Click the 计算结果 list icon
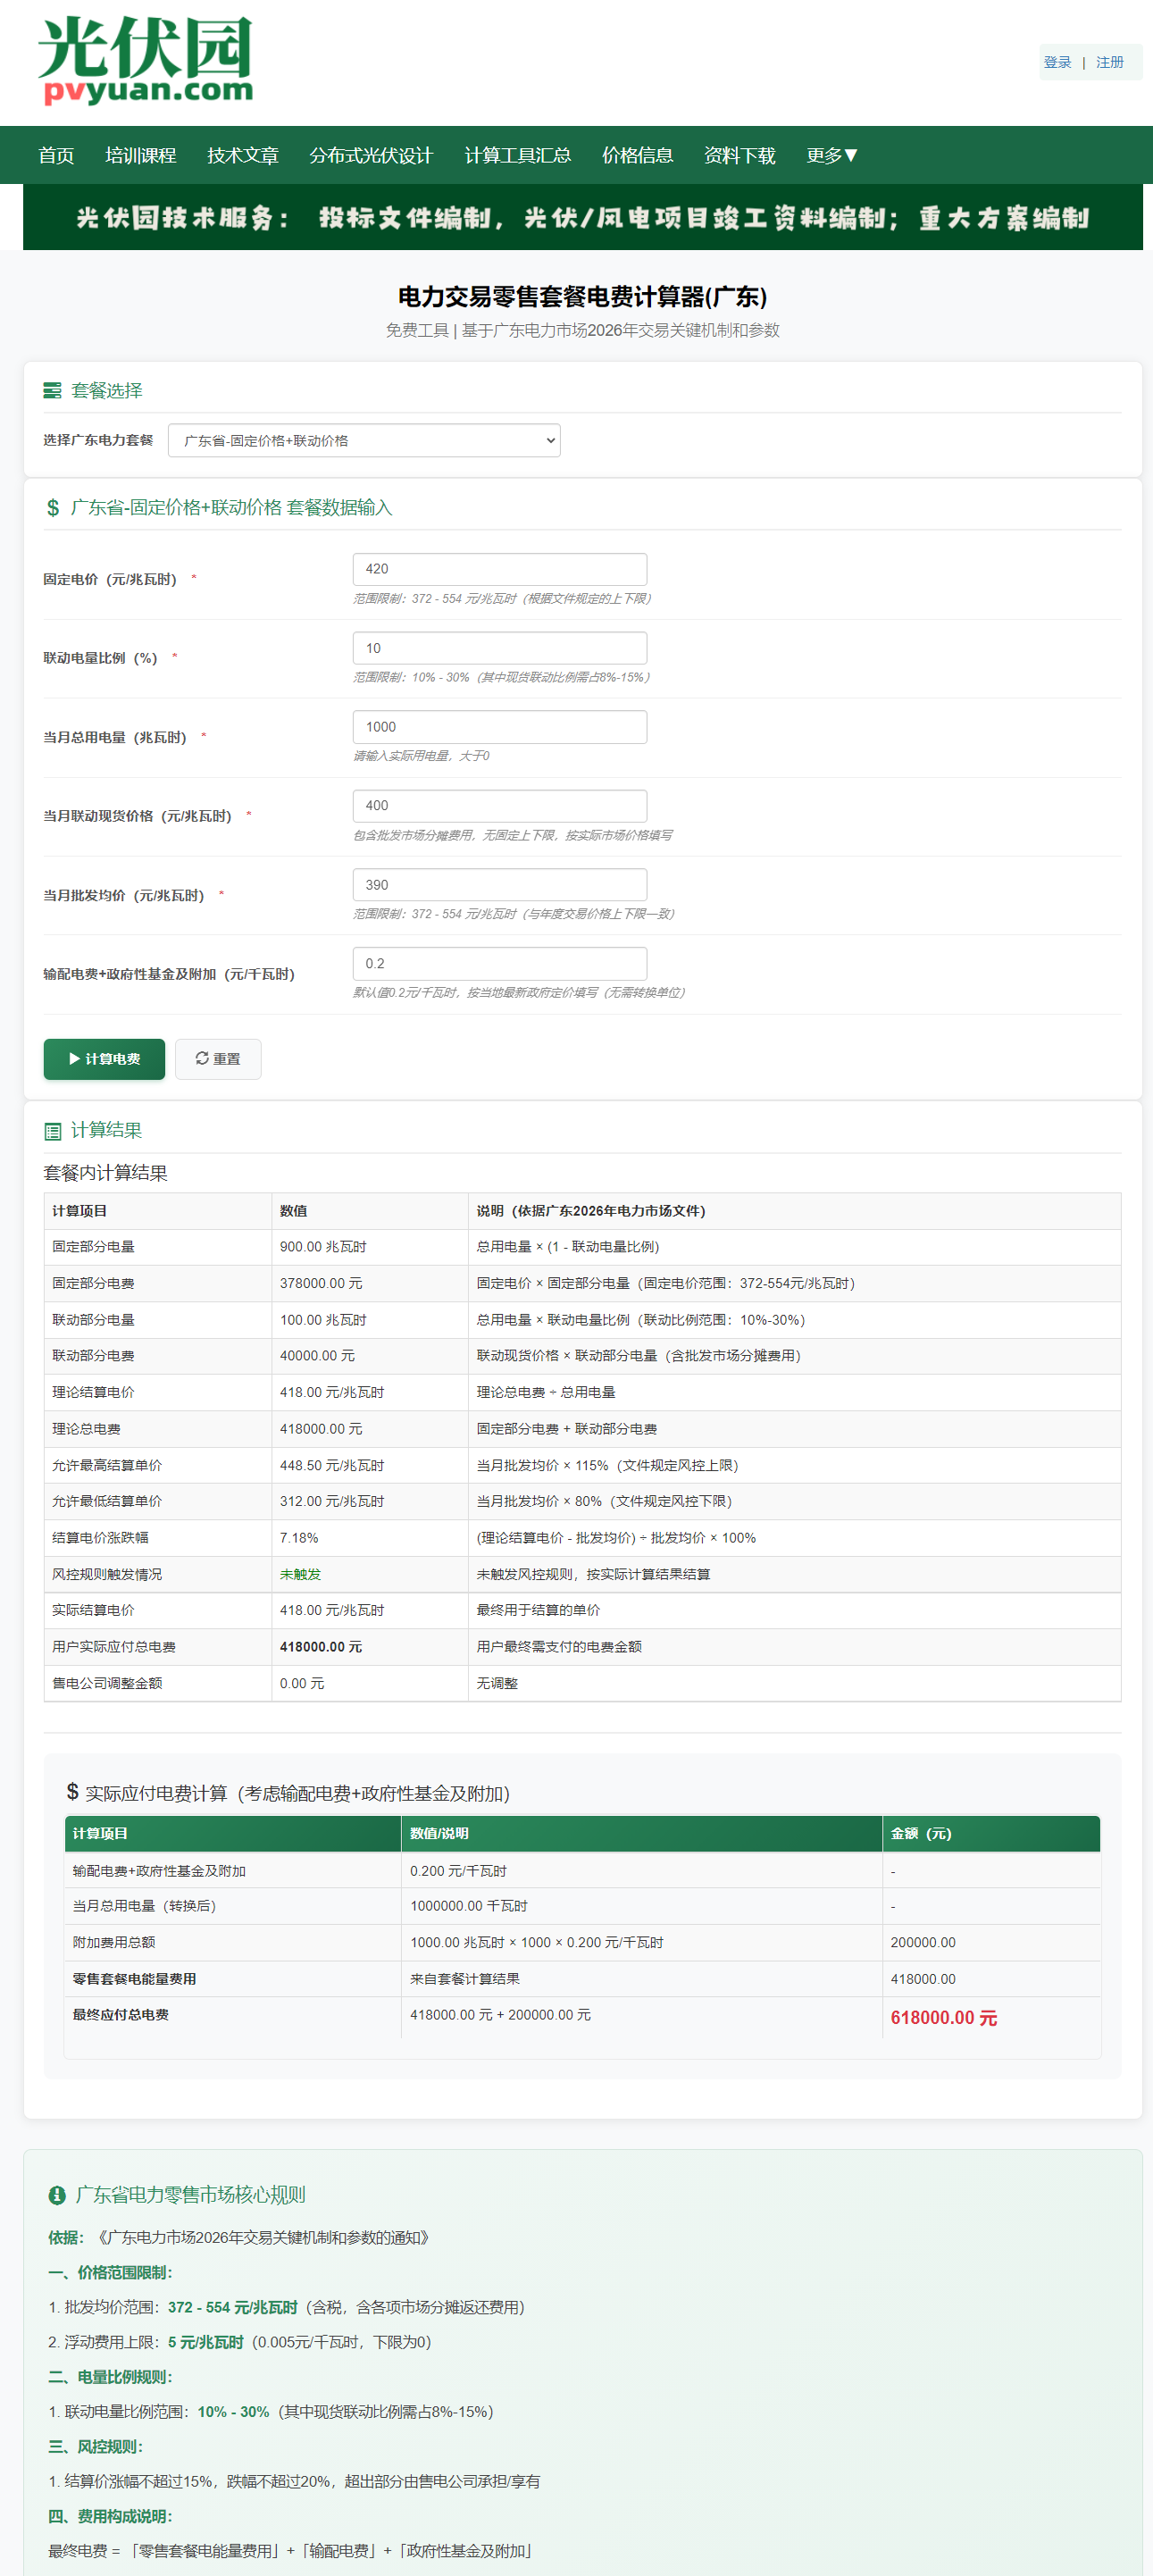 click(53, 1131)
